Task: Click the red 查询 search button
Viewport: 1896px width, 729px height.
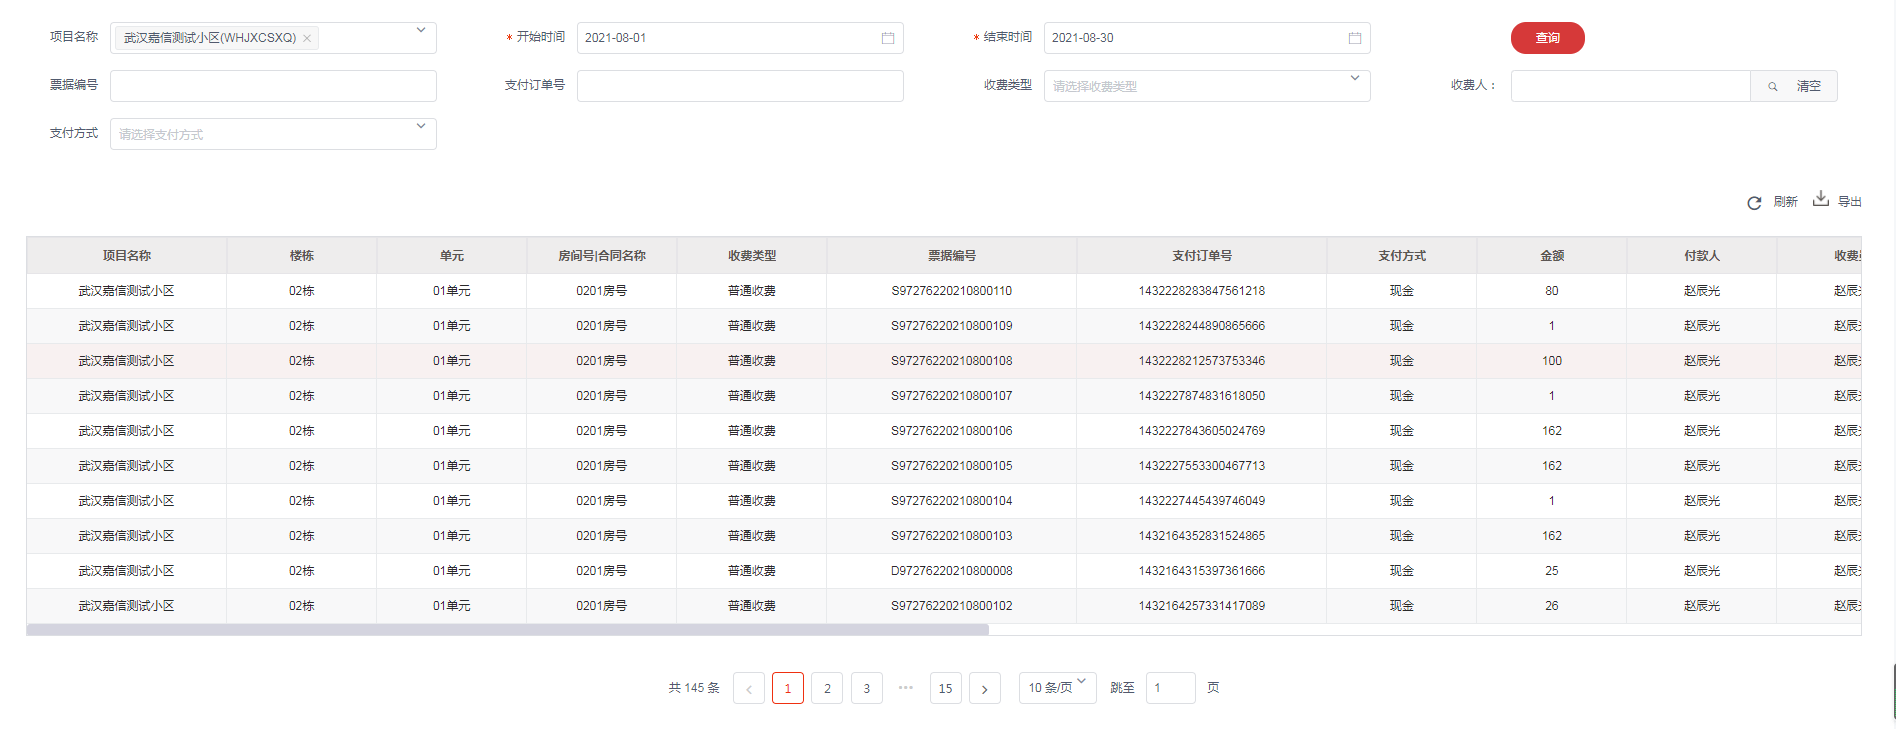Action: [x=1547, y=38]
